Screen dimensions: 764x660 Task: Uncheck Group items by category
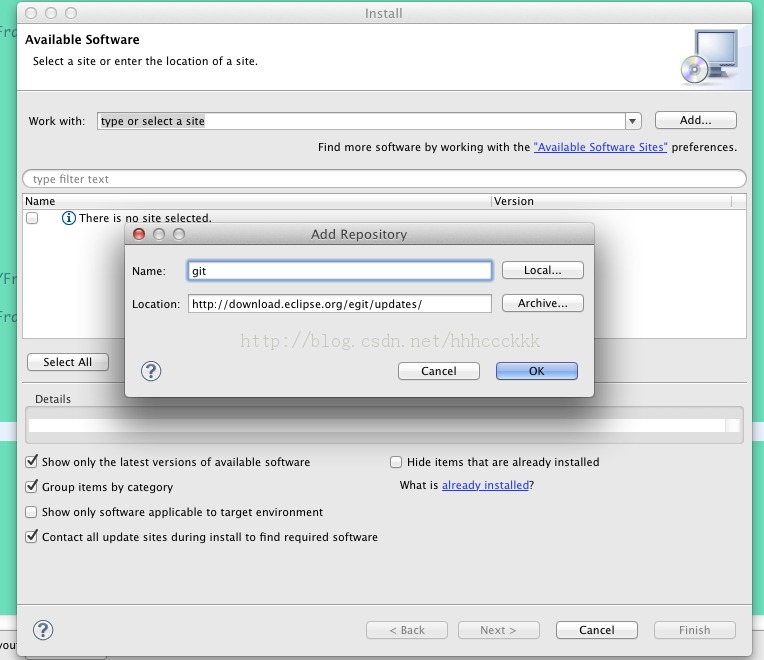[x=31, y=486]
